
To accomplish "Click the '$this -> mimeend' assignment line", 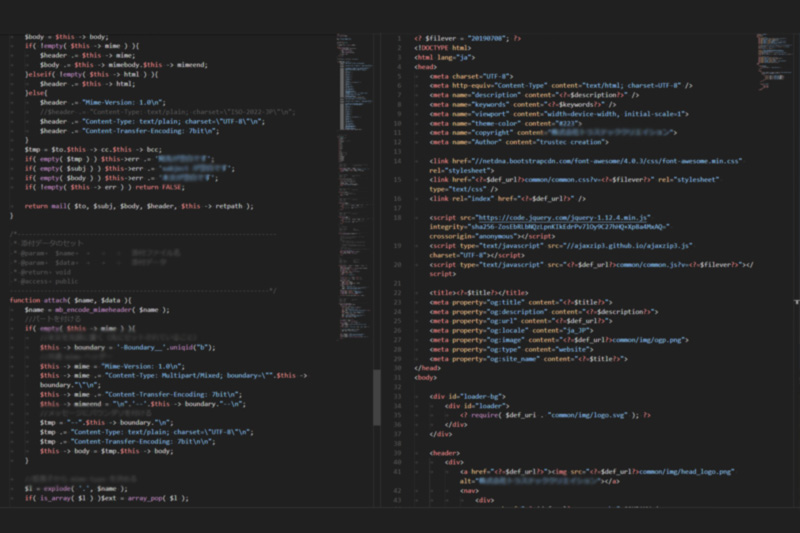I will pyautogui.click(x=143, y=404).
